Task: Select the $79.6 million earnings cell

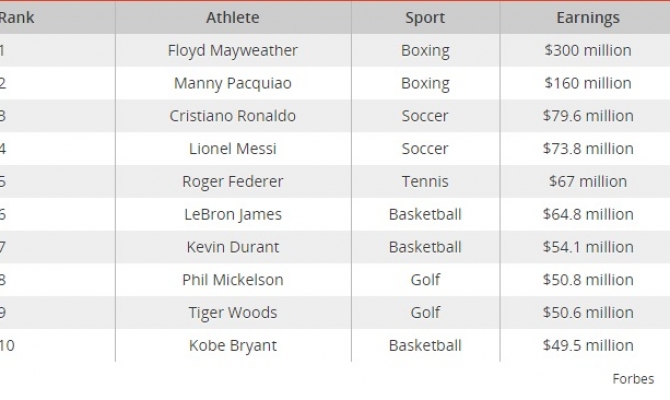Action: pyautogui.click(x=588, y=116)
